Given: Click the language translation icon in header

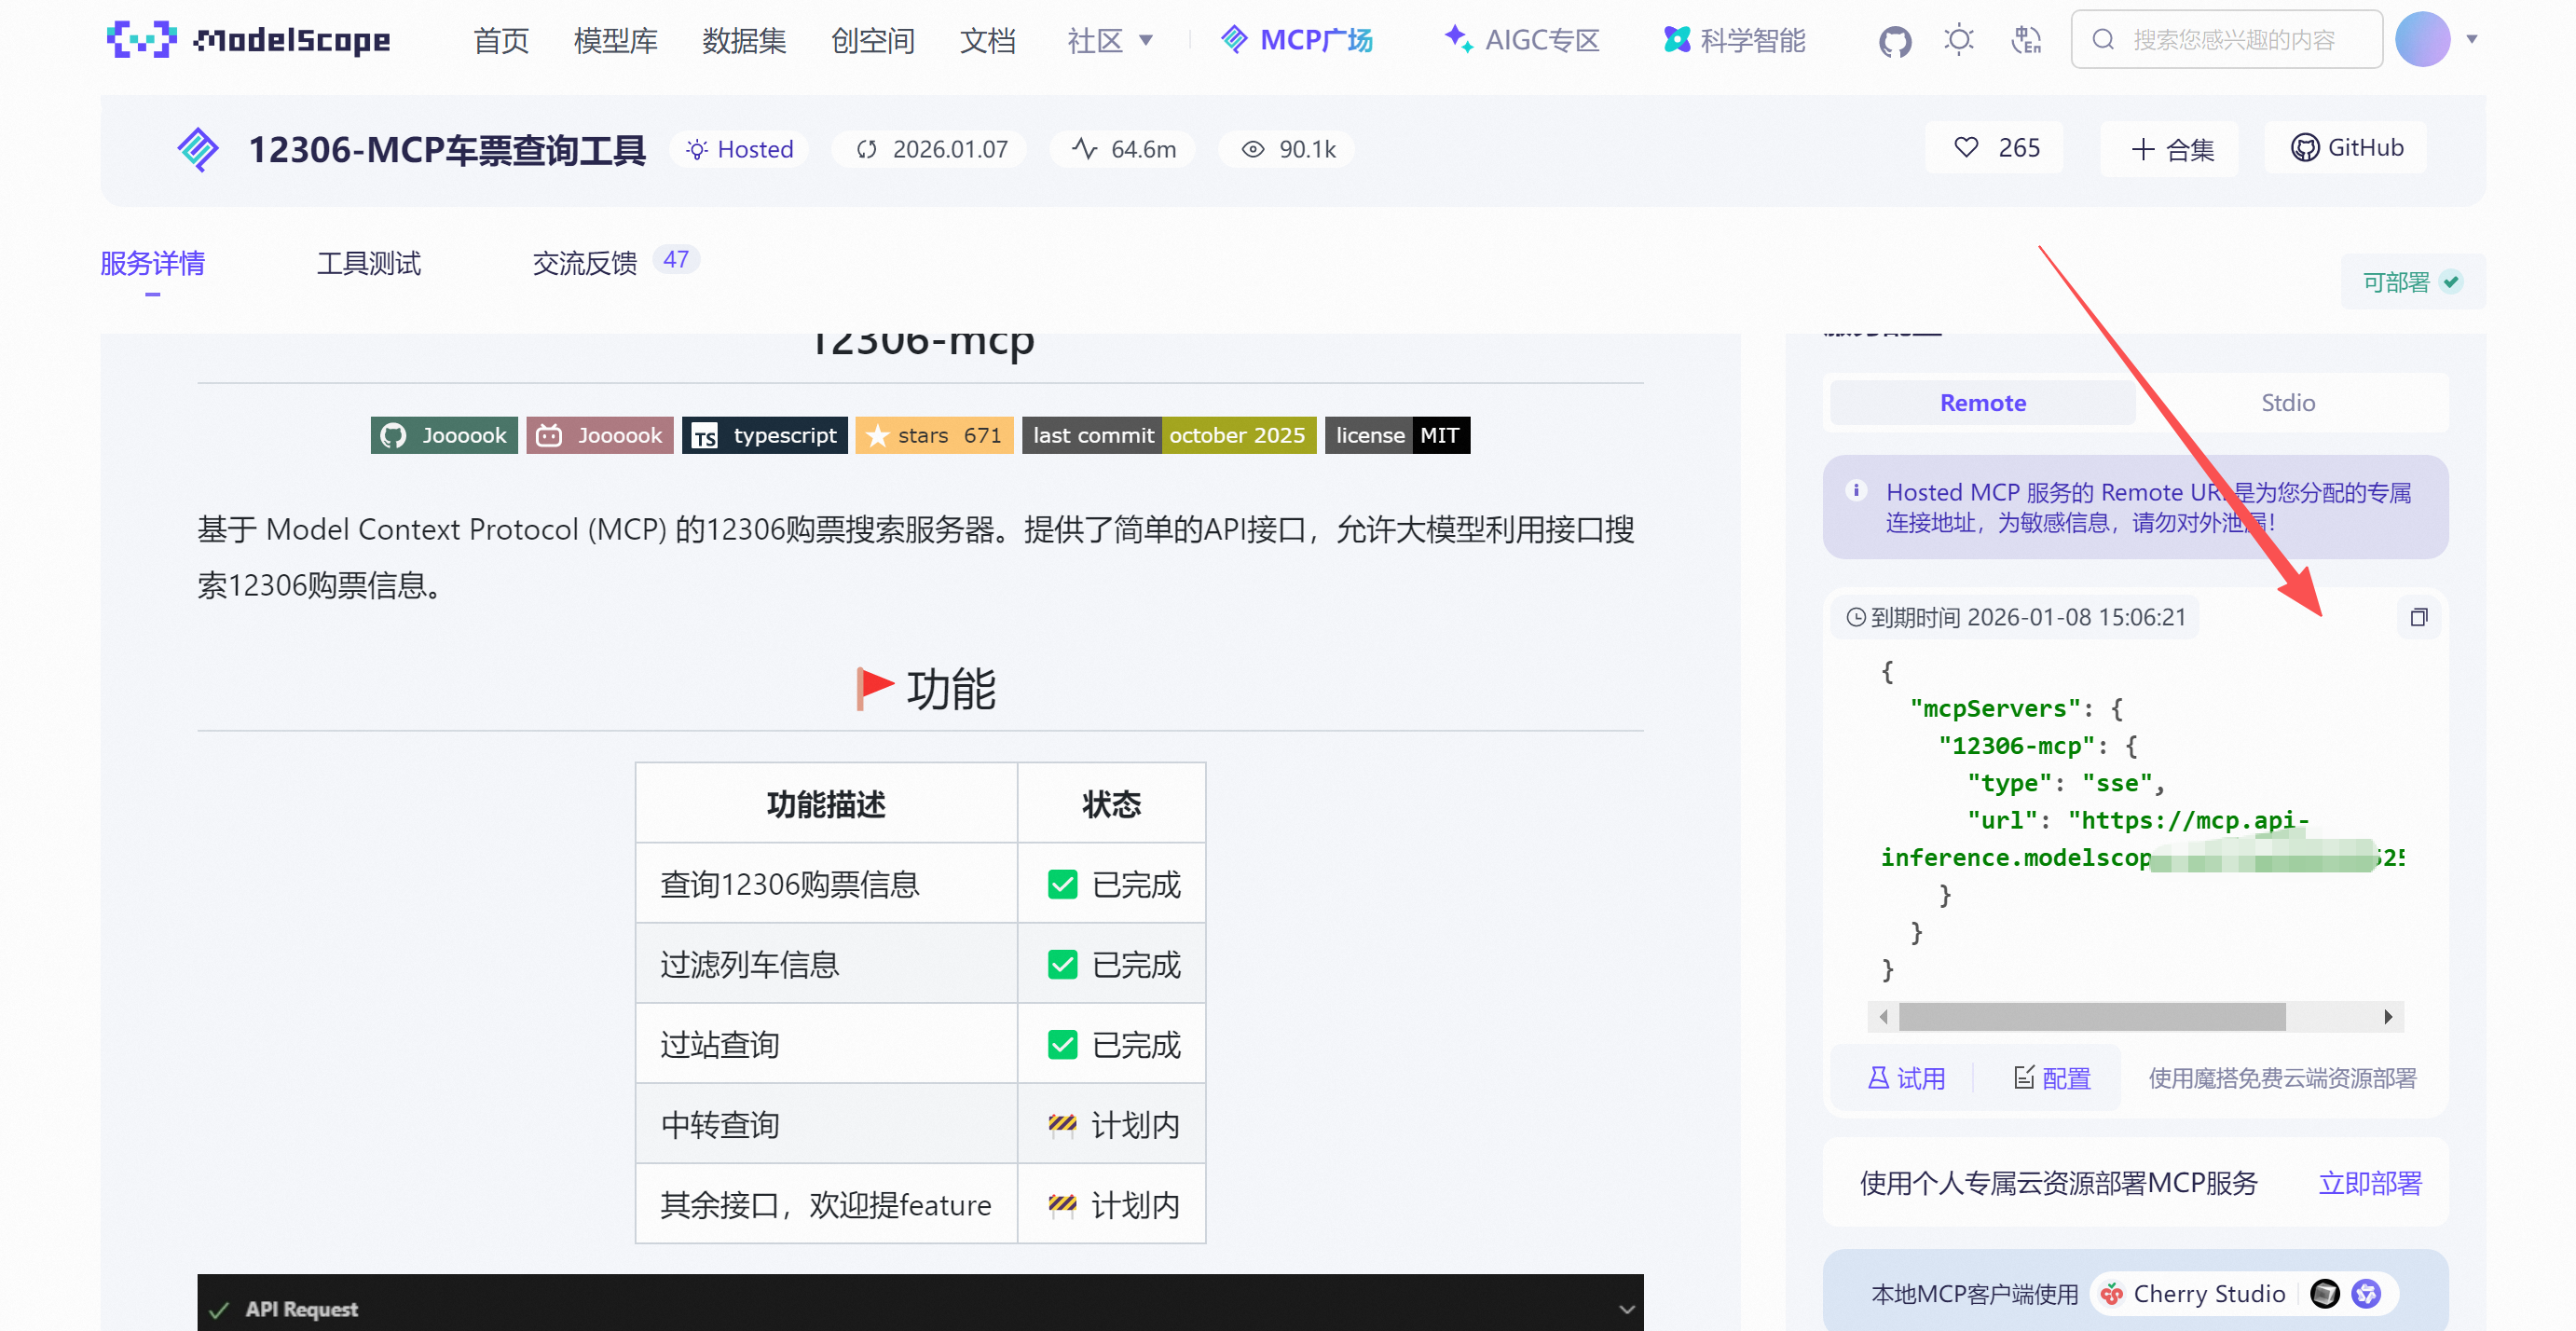Looking at the screenshot, I should coord(2026,39).
